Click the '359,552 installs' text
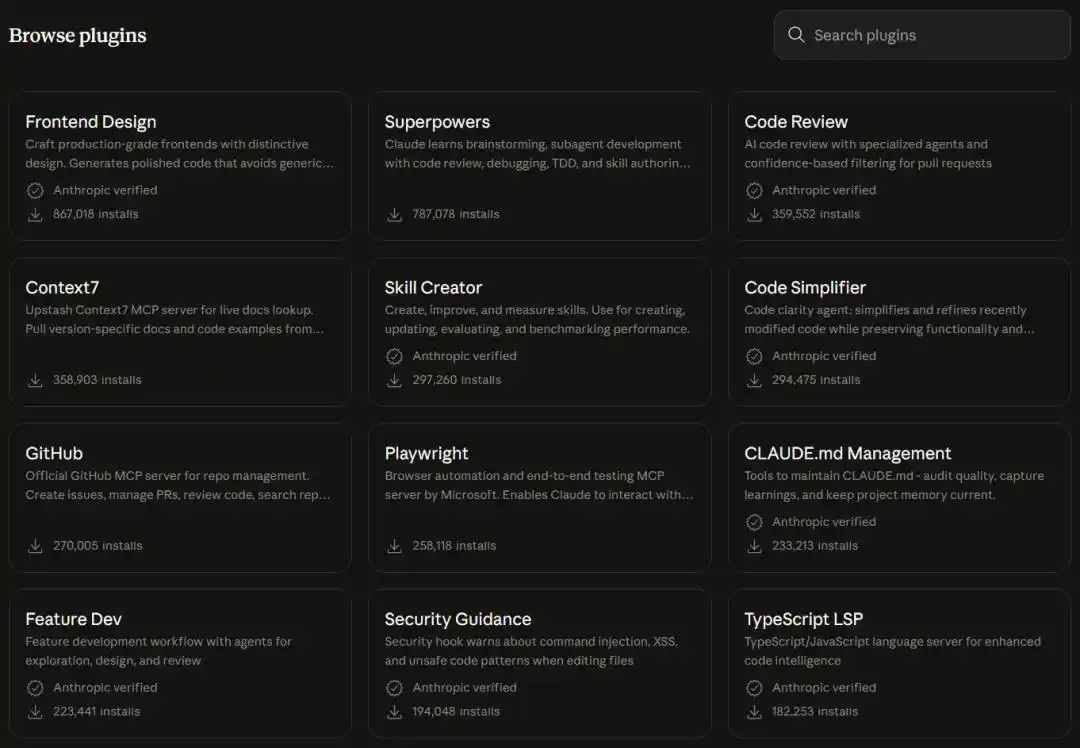Viewport: 1080px width, 748px height. tap(816, 214)
